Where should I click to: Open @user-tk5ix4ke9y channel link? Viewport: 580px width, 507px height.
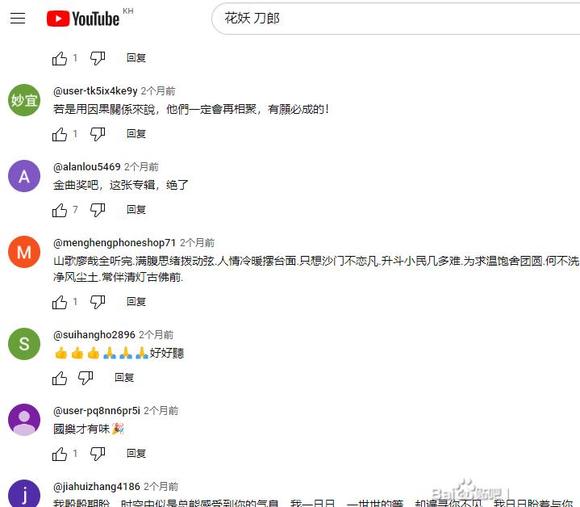coord(95,91)
